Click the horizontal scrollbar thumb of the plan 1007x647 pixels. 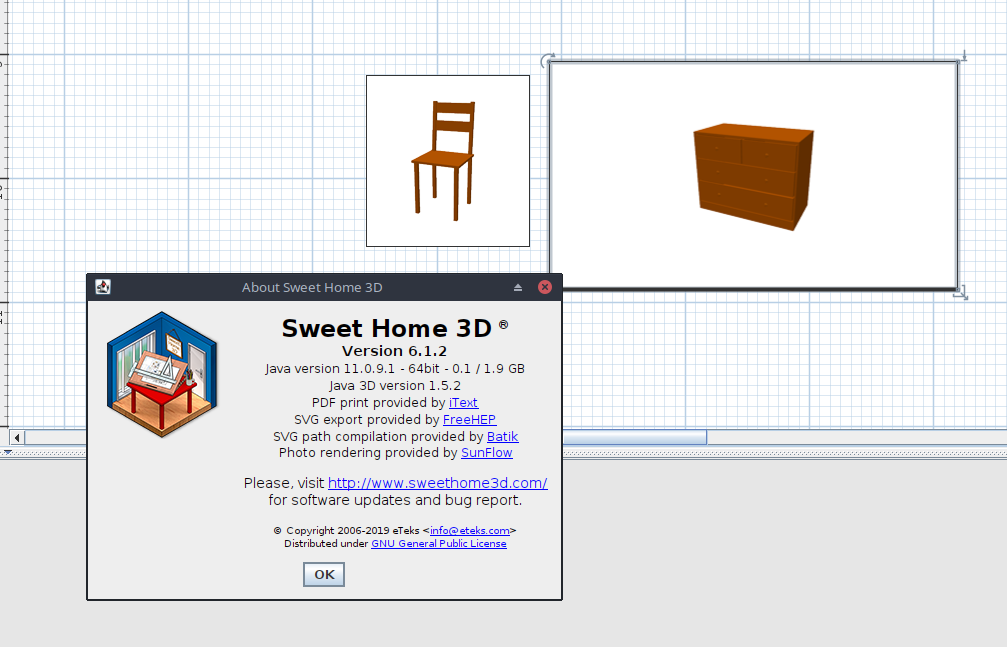click(635, 438)
